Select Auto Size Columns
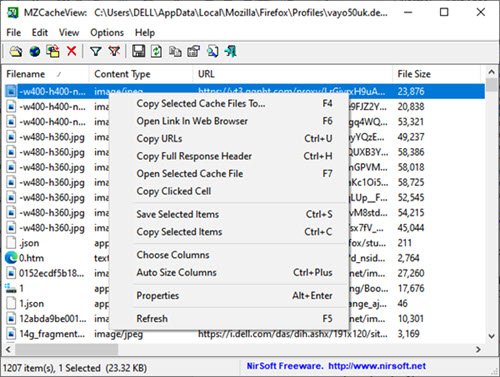 [230, 273]
